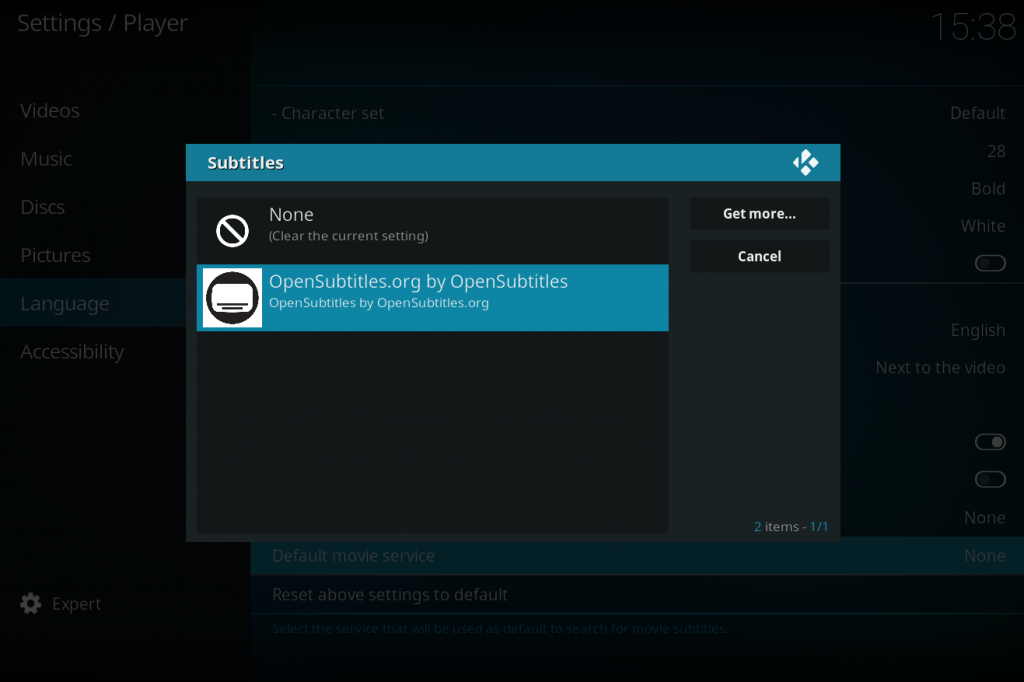1024x682 pixels.
Task: Click the 2 items - 1/1 counter
Action: (791, 527)
